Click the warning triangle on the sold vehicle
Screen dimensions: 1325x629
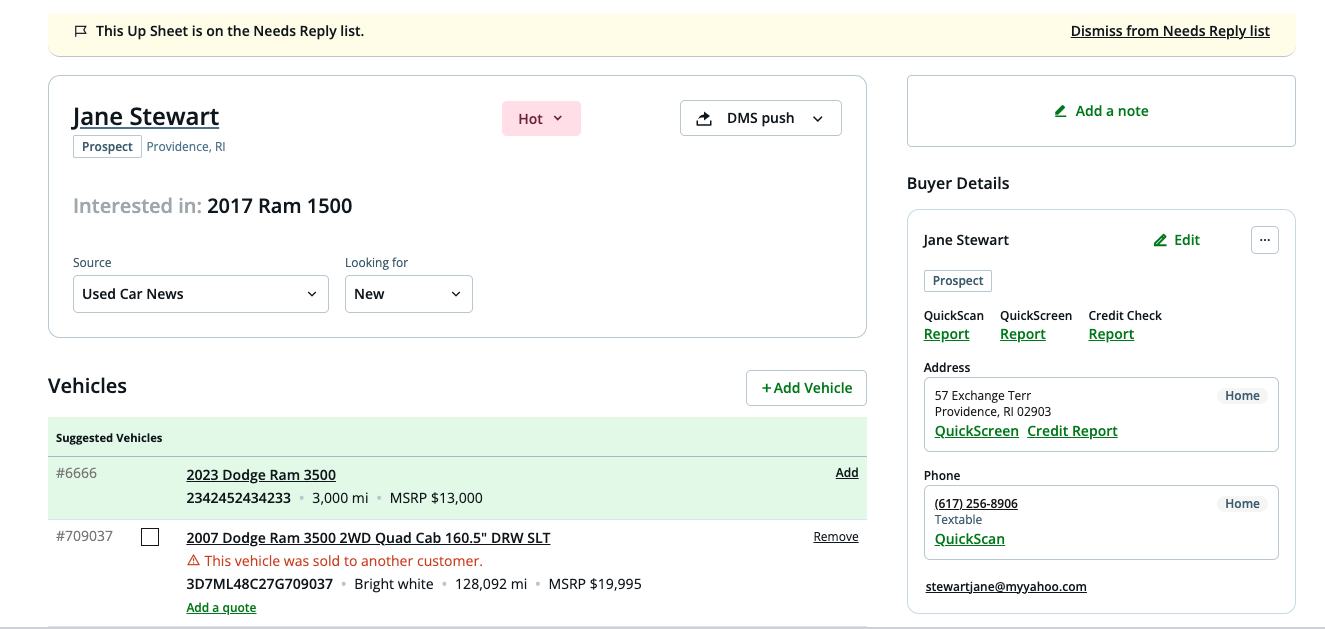coord(194,561)
